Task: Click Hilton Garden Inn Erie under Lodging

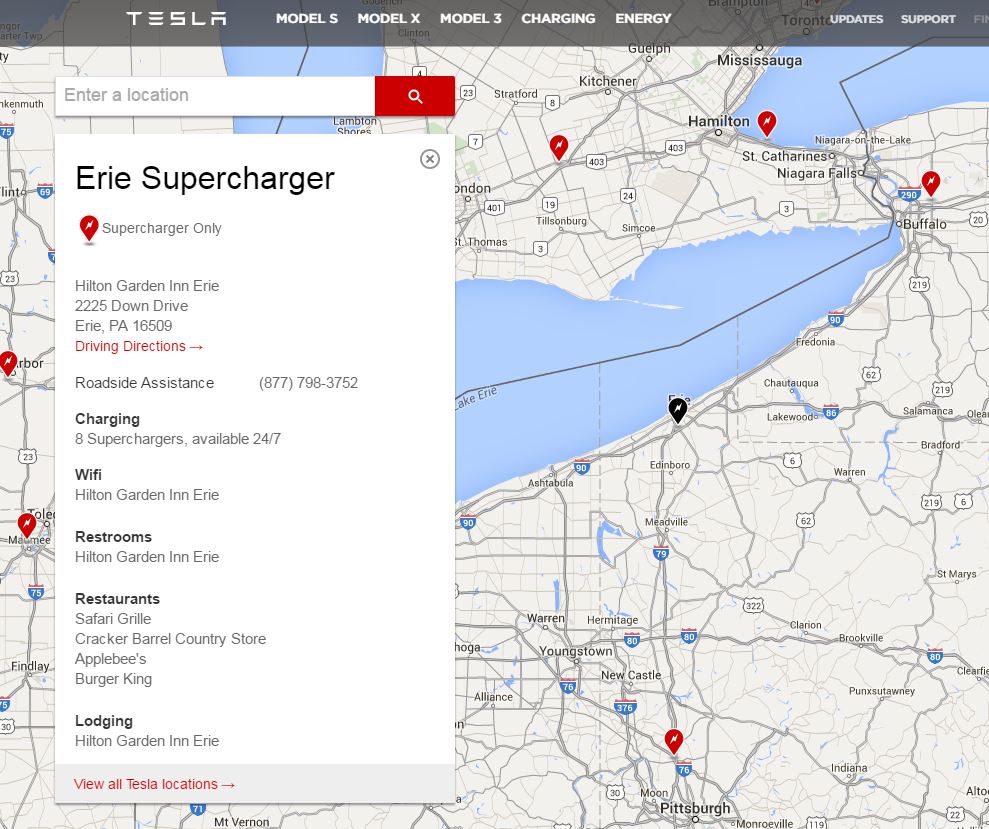Action: pos(147,741)
